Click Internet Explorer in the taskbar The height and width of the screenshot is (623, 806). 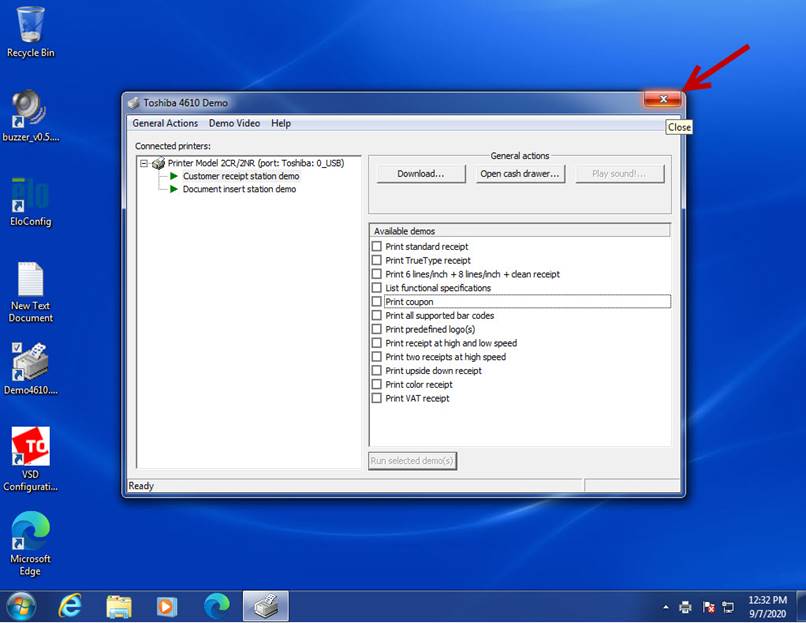(70, 606)
